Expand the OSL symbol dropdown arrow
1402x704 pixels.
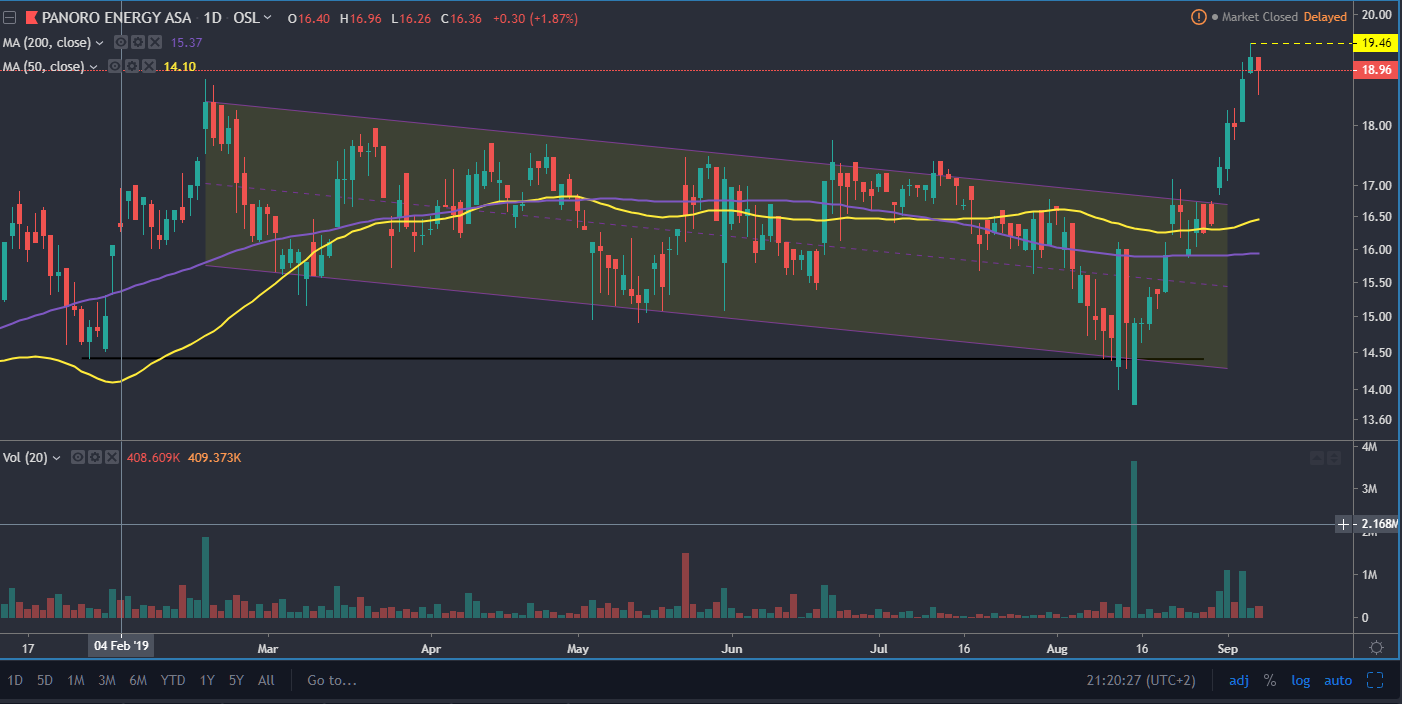[267, 18]
